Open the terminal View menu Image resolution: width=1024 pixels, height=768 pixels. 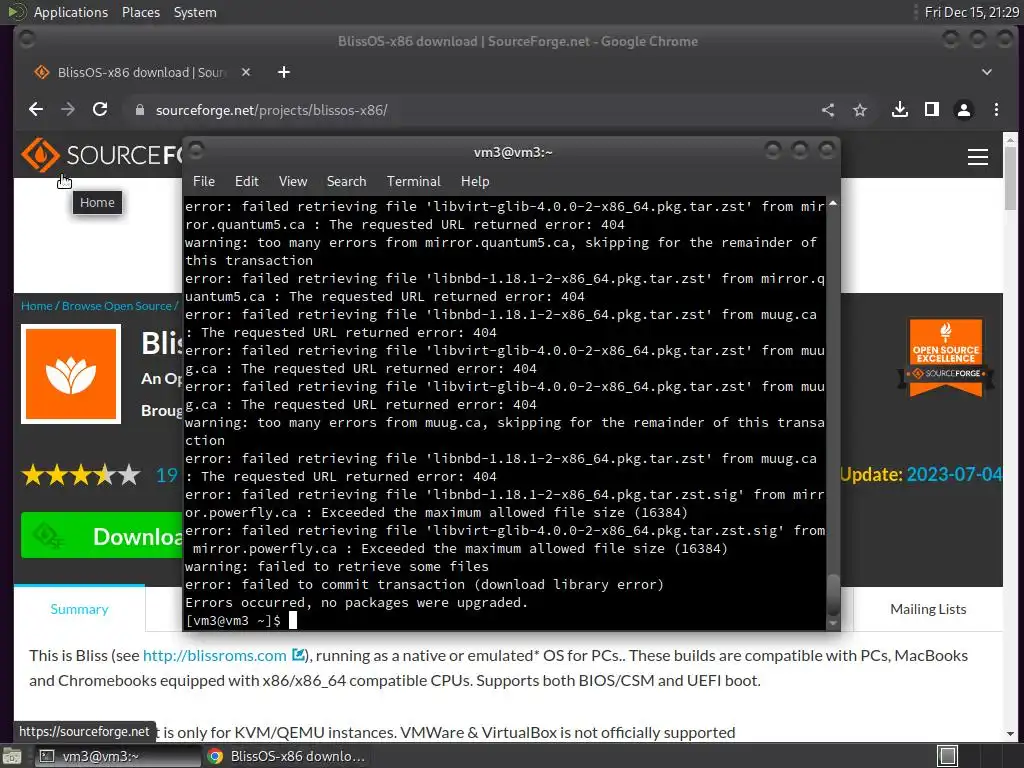click(293, 181)
